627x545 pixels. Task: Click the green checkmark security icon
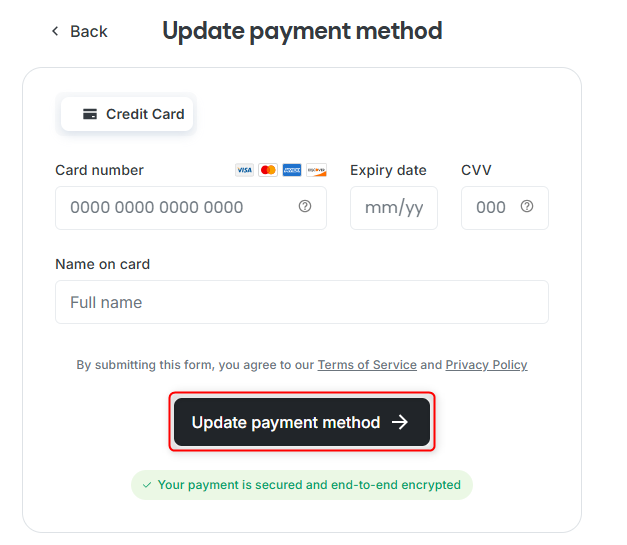[x=147, y=485]
